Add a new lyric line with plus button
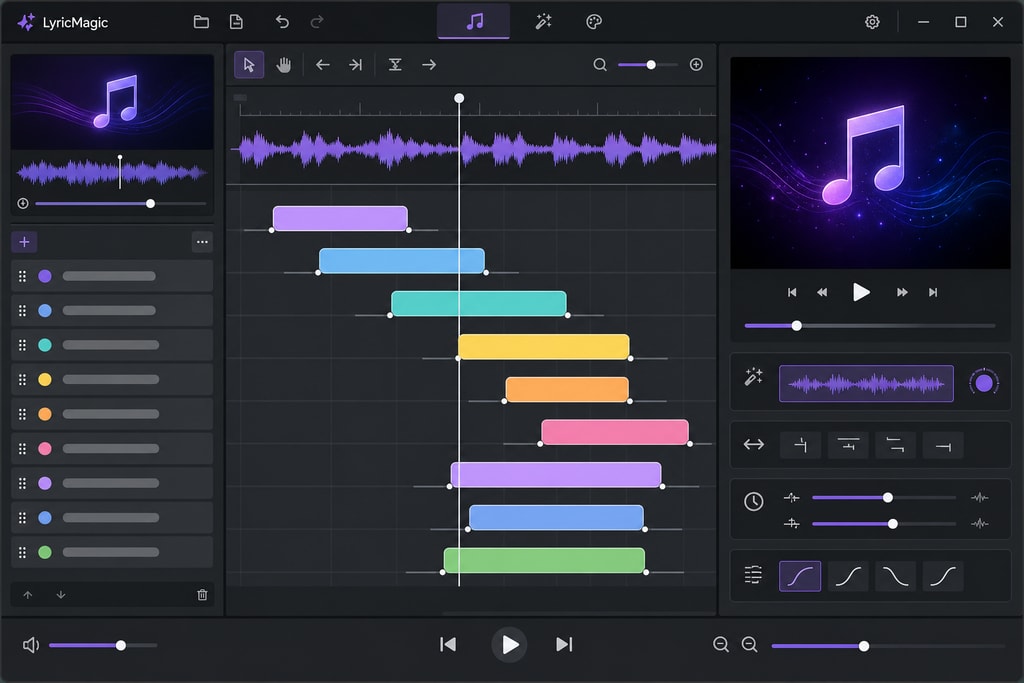 click(x=24, y=242)
